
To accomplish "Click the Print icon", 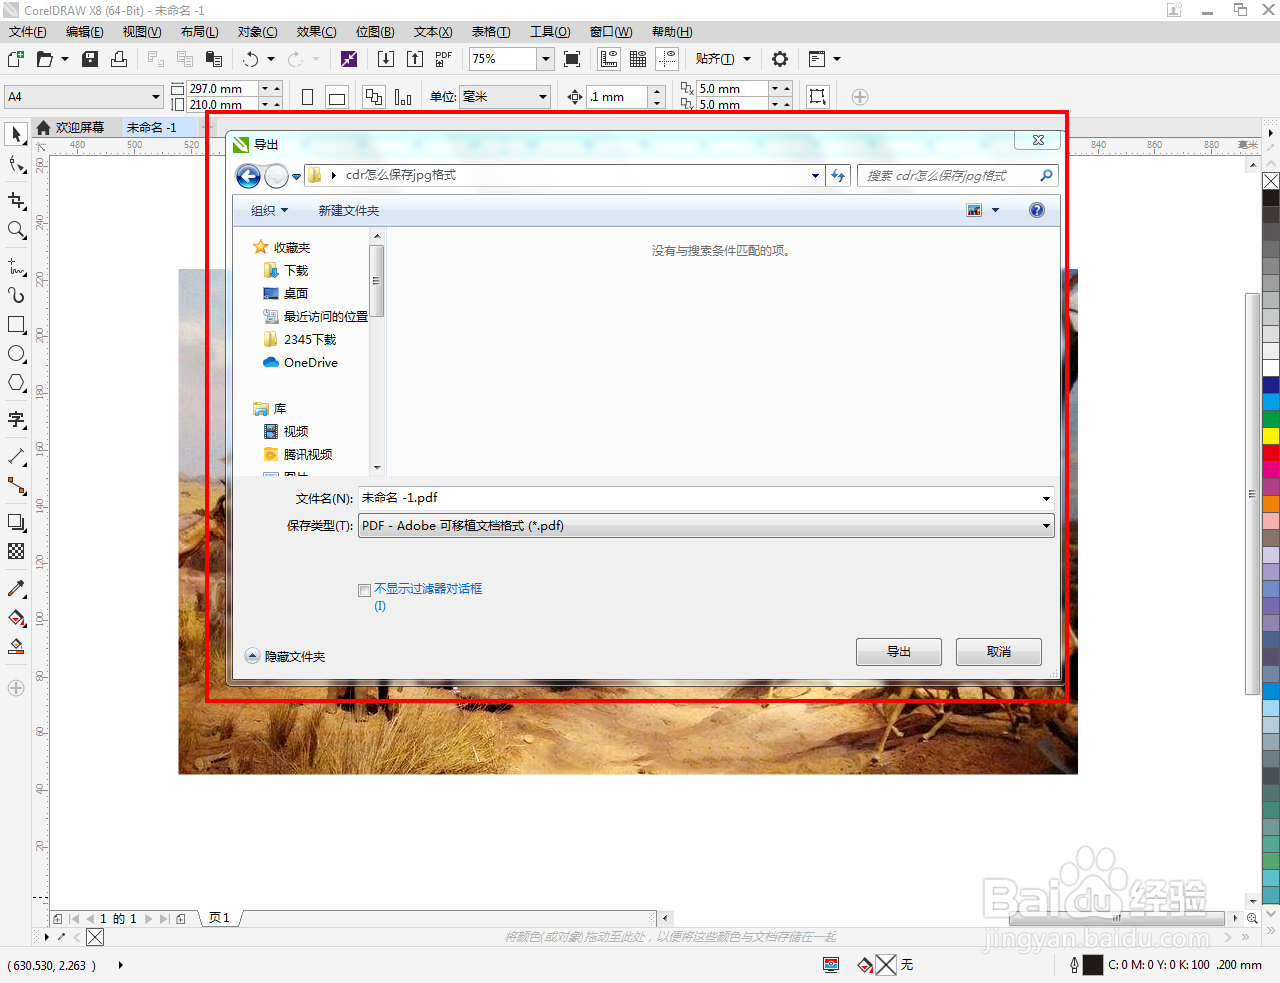I will (119, 59).
